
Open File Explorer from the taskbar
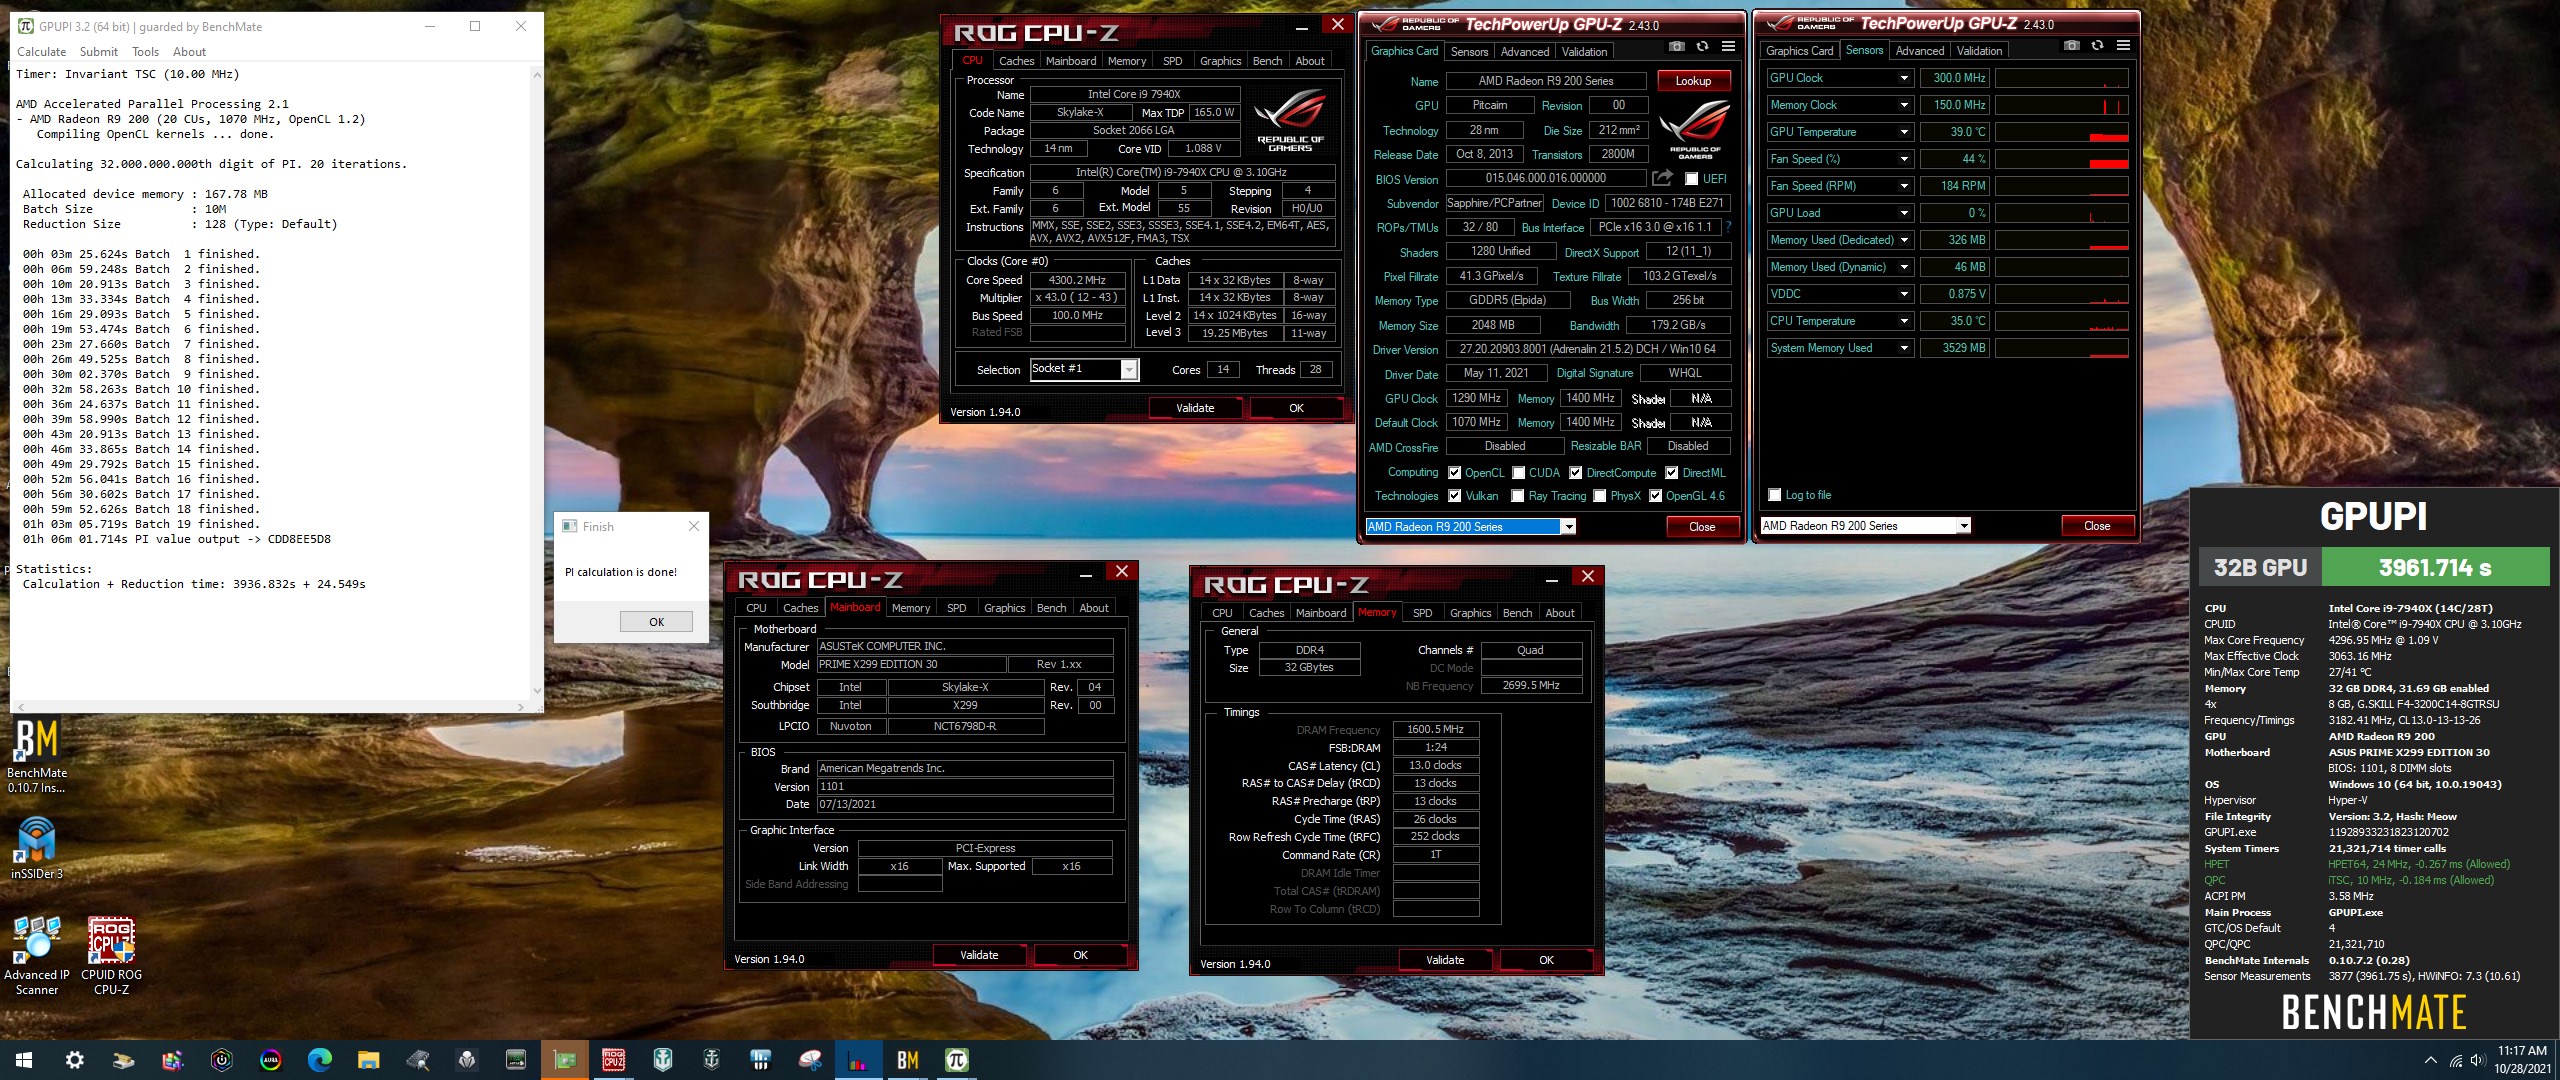click(369, 1060)
